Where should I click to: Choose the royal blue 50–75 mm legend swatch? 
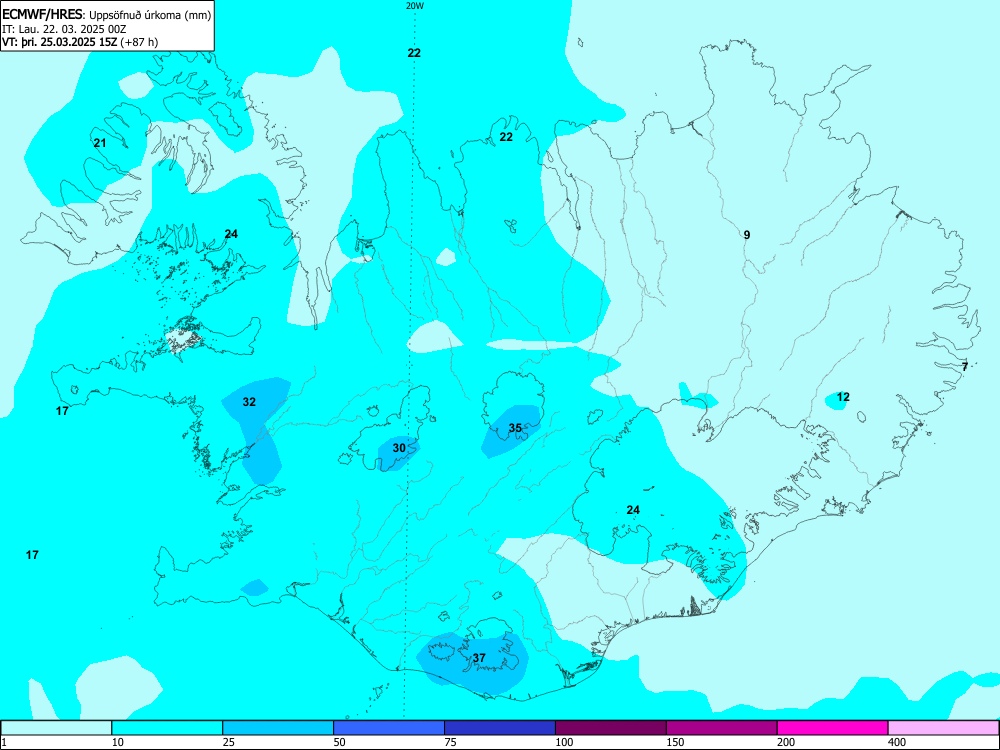[389, 728]
